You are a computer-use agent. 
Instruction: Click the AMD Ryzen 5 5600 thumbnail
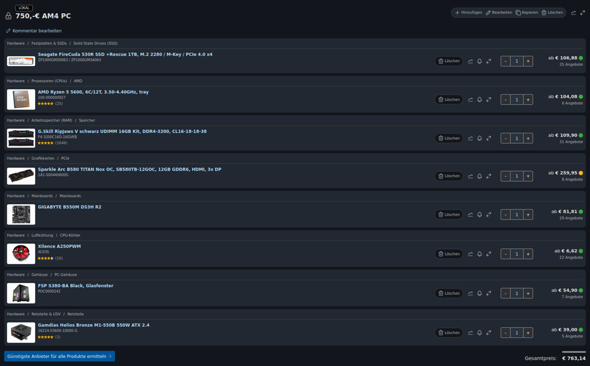point(21,99)
